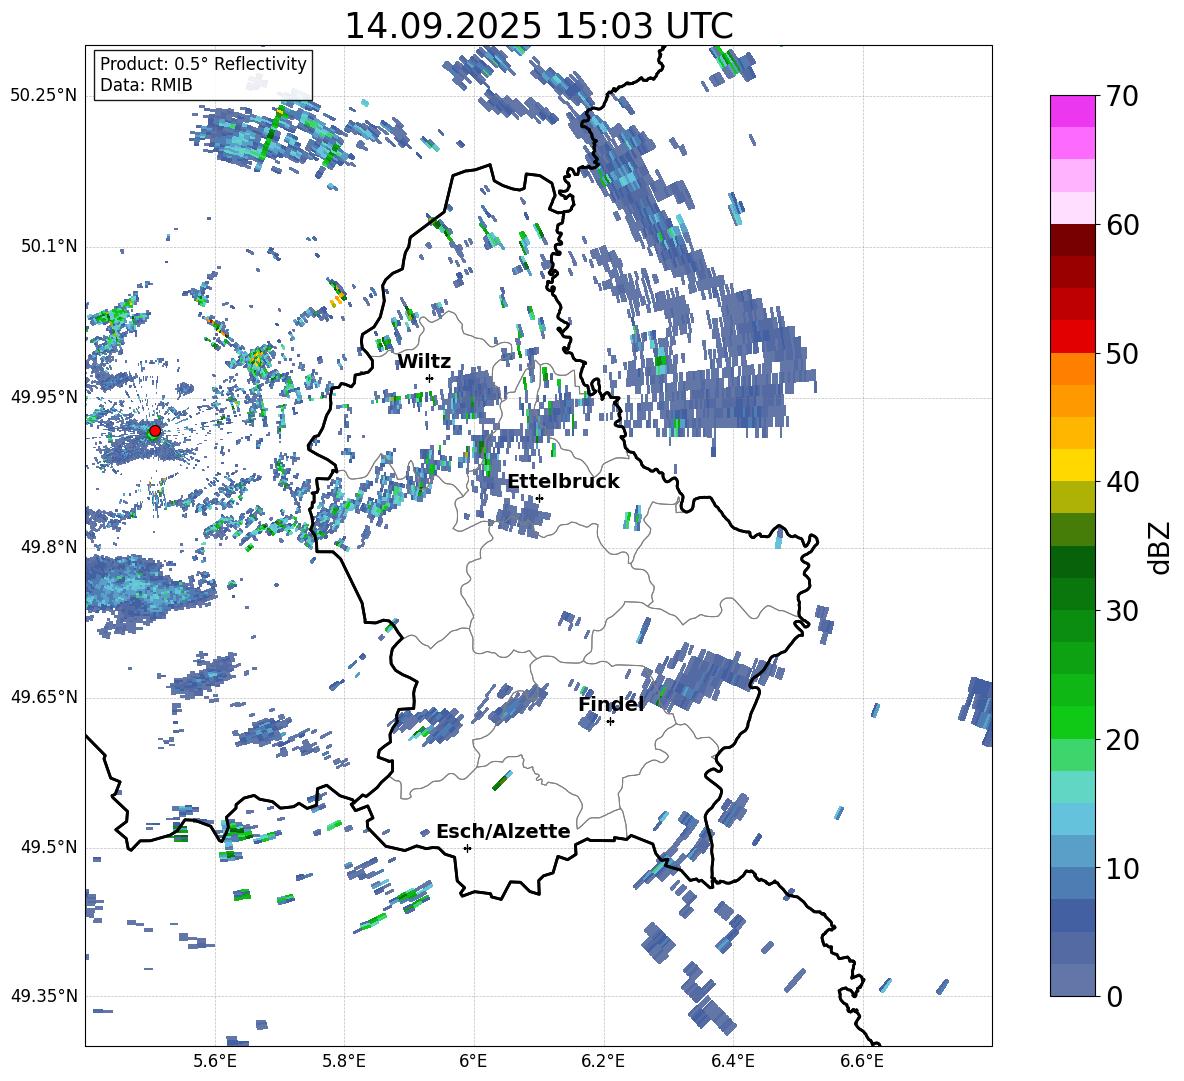Image resolution: width=1184 pixels, height=1081 pixels.
Task: Click the 20 colorbar tick label
Action: point(1122,740)
